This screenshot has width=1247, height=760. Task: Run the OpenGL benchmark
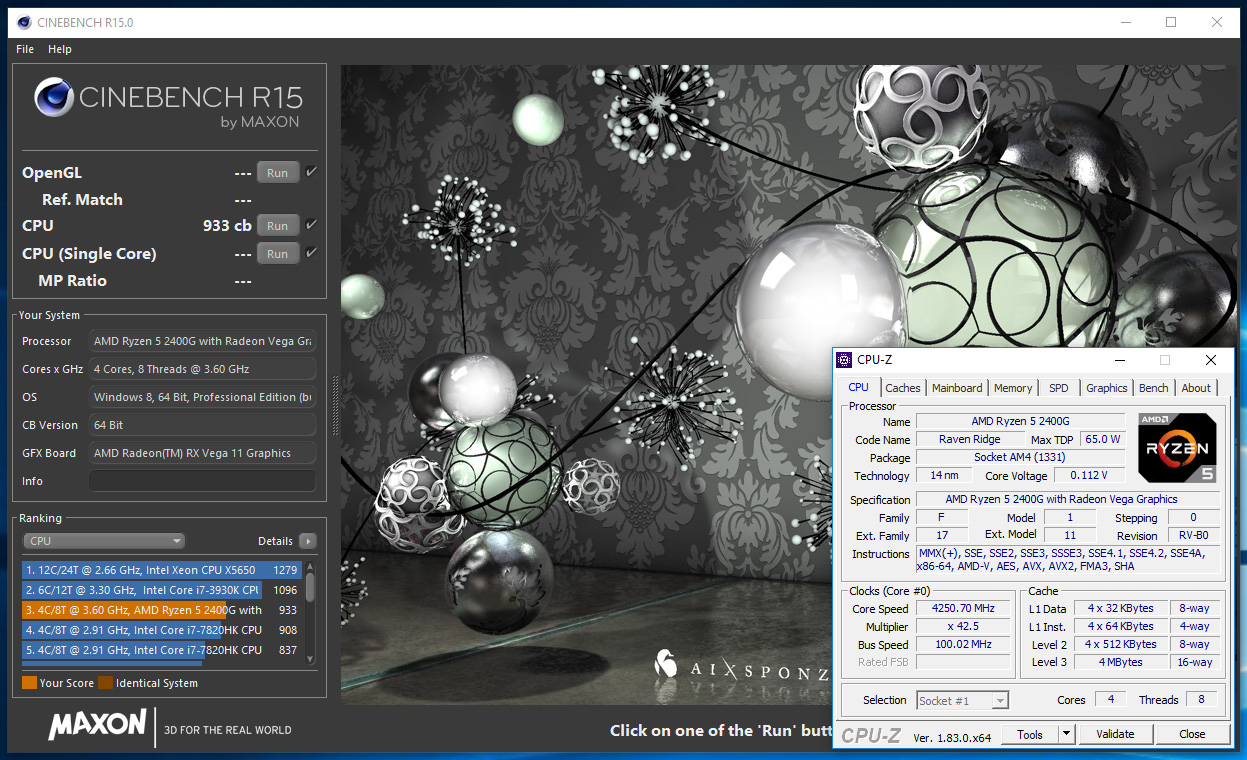pos(278,172)
